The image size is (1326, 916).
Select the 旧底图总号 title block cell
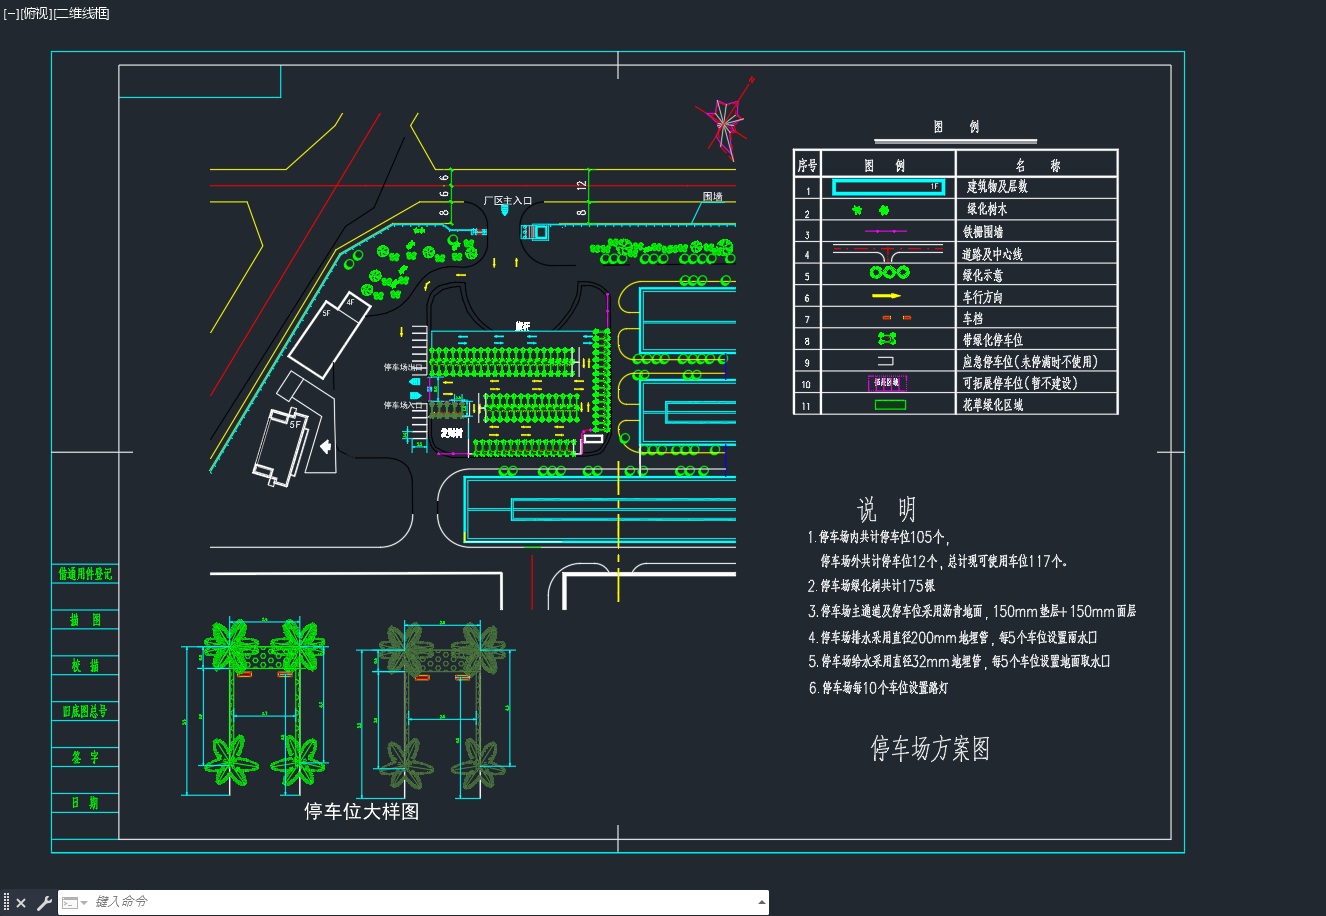tap(86, 711)
